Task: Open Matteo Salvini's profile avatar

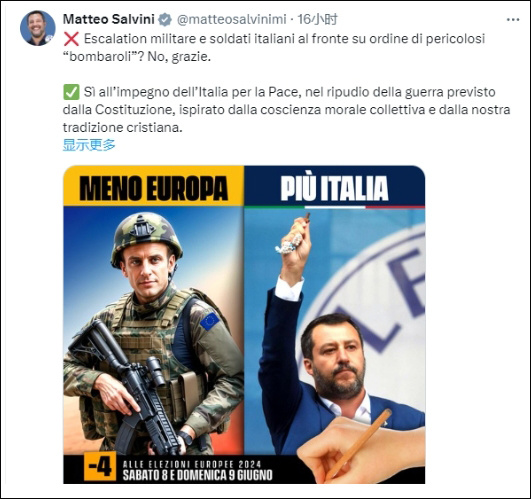Action: tap(38, 28)
